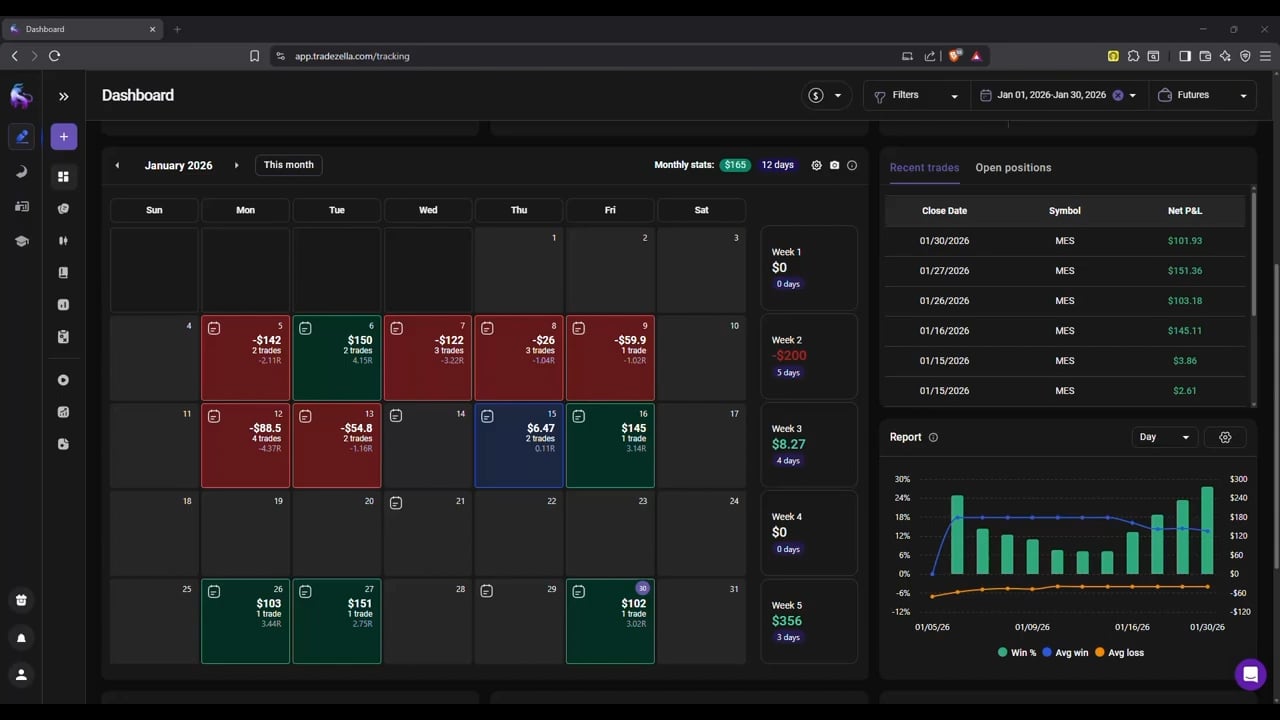Screen dimensions: 1280x720
Task: Open the chat support bubble
Action: click(1249, 674)
